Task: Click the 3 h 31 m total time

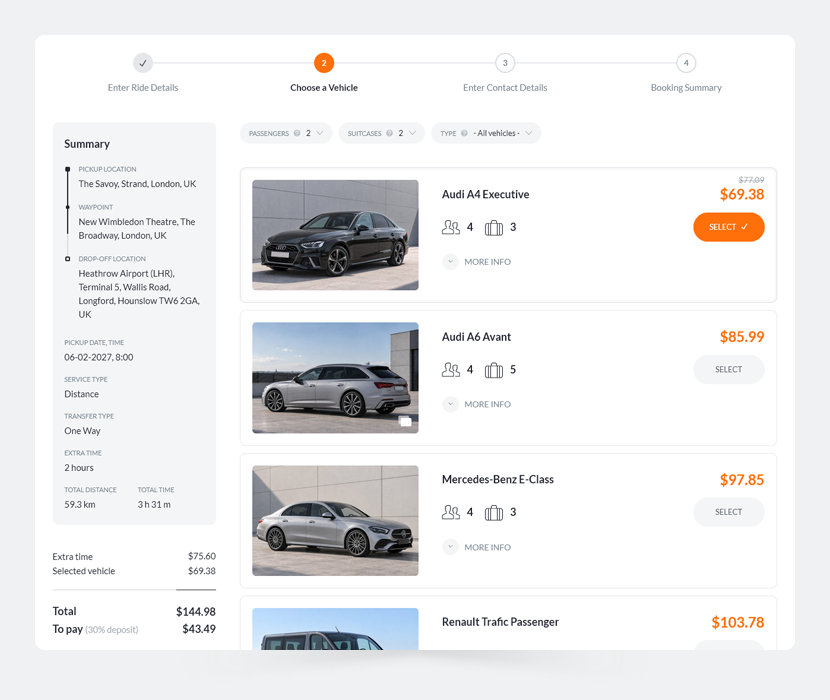Action: point(154,505)
